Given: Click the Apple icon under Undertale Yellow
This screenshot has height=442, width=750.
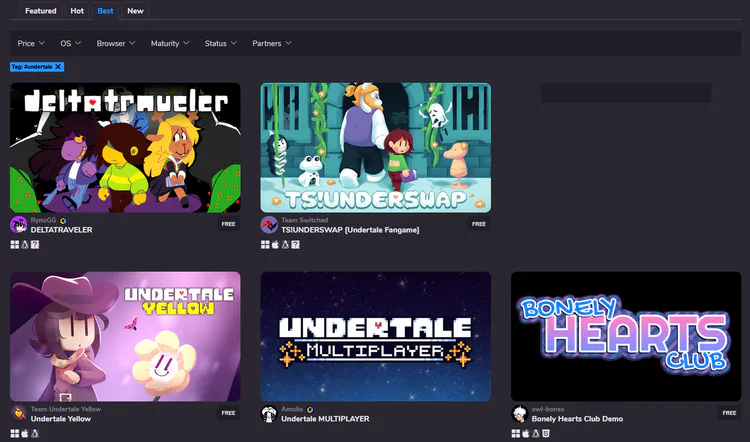Looking at the screenshot, I should click(x=25, y=434).
